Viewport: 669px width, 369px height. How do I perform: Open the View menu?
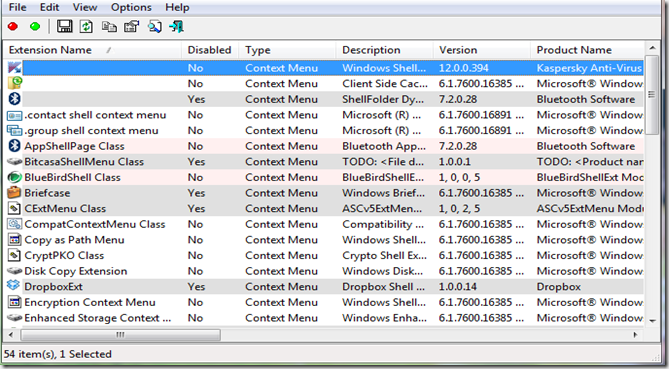coord(84,7)
